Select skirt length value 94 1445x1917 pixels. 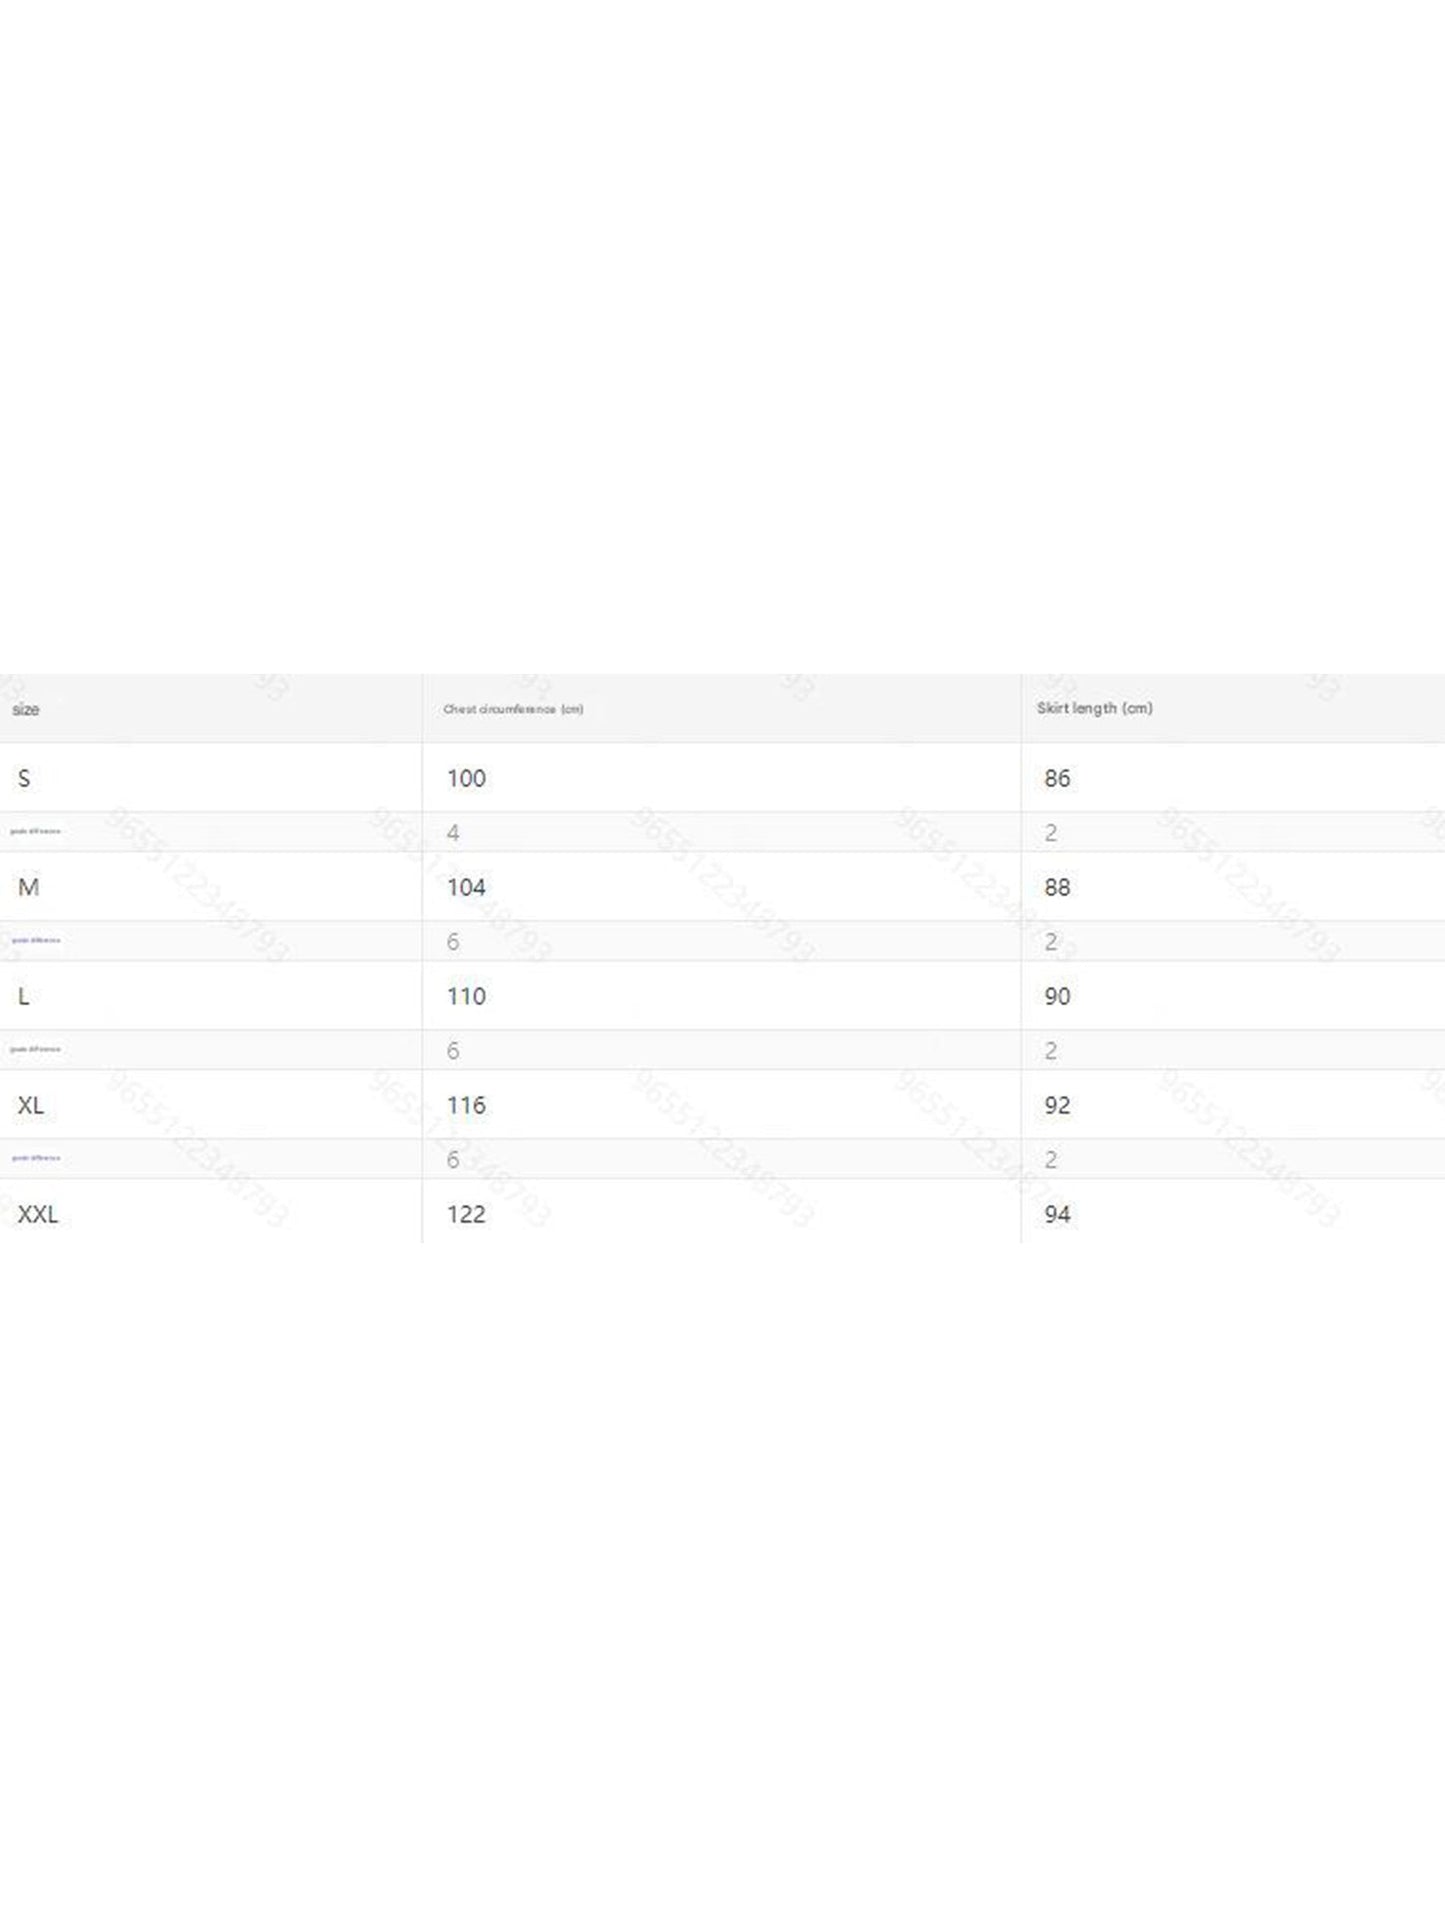(x=1057, y=1214)
